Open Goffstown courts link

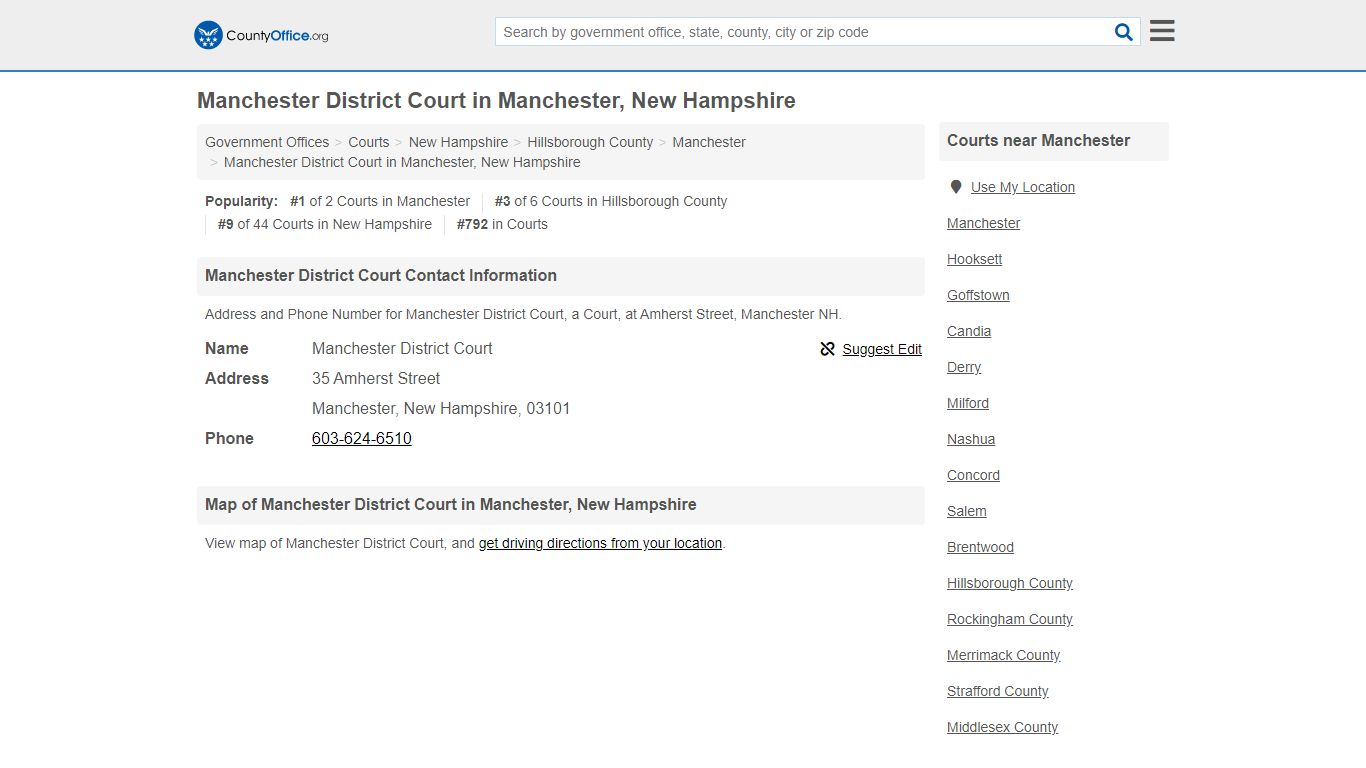point(978,295)
